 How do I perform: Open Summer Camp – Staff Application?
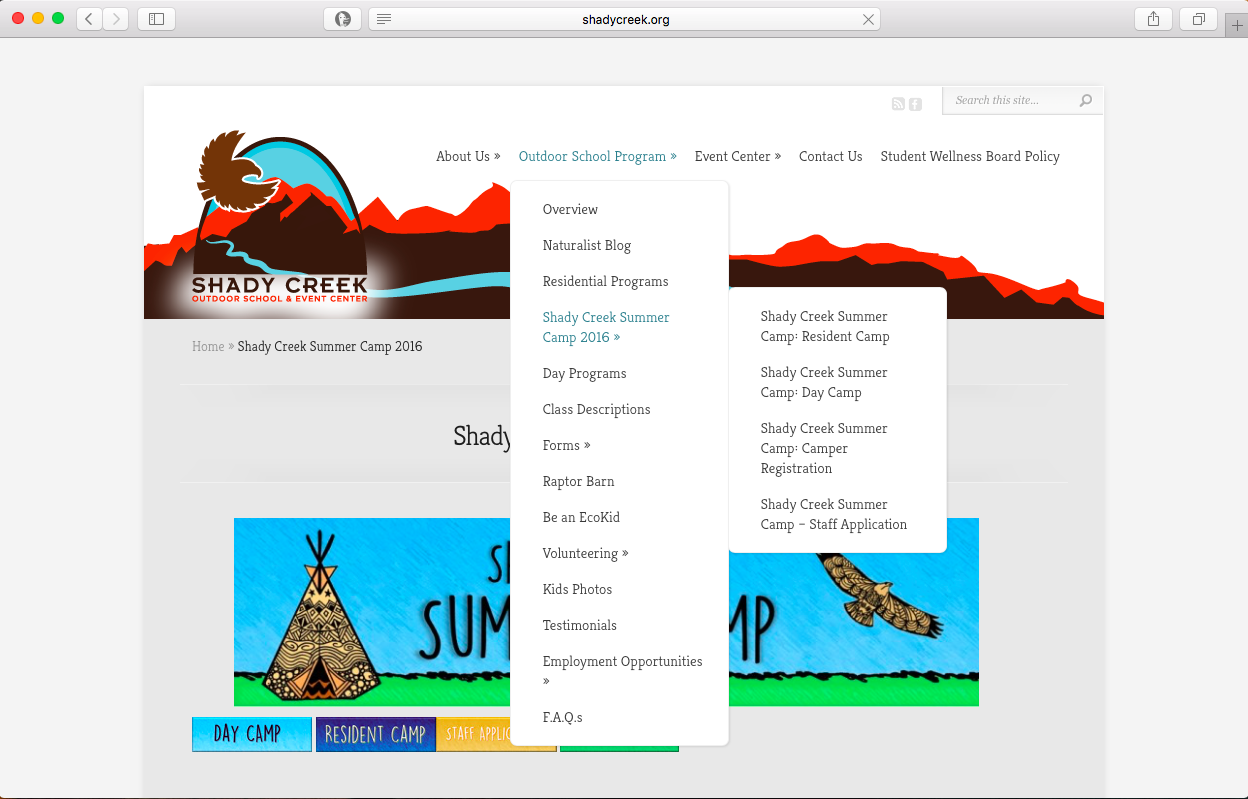pos(834,514)
